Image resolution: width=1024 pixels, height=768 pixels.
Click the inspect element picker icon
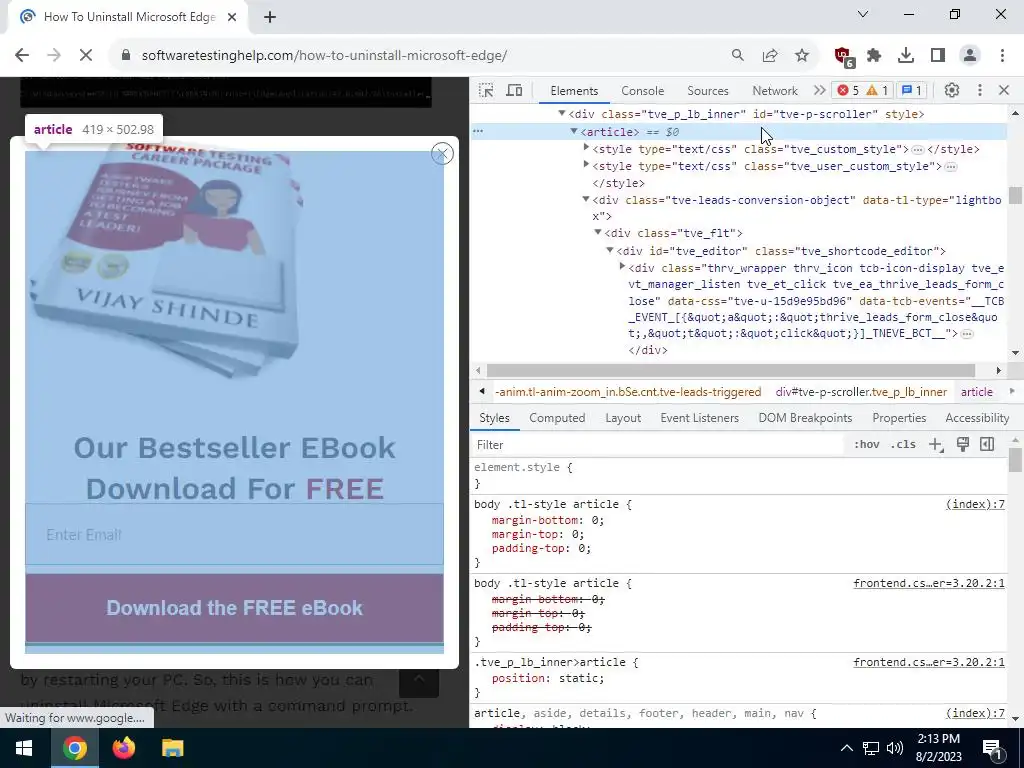[486, 90]
